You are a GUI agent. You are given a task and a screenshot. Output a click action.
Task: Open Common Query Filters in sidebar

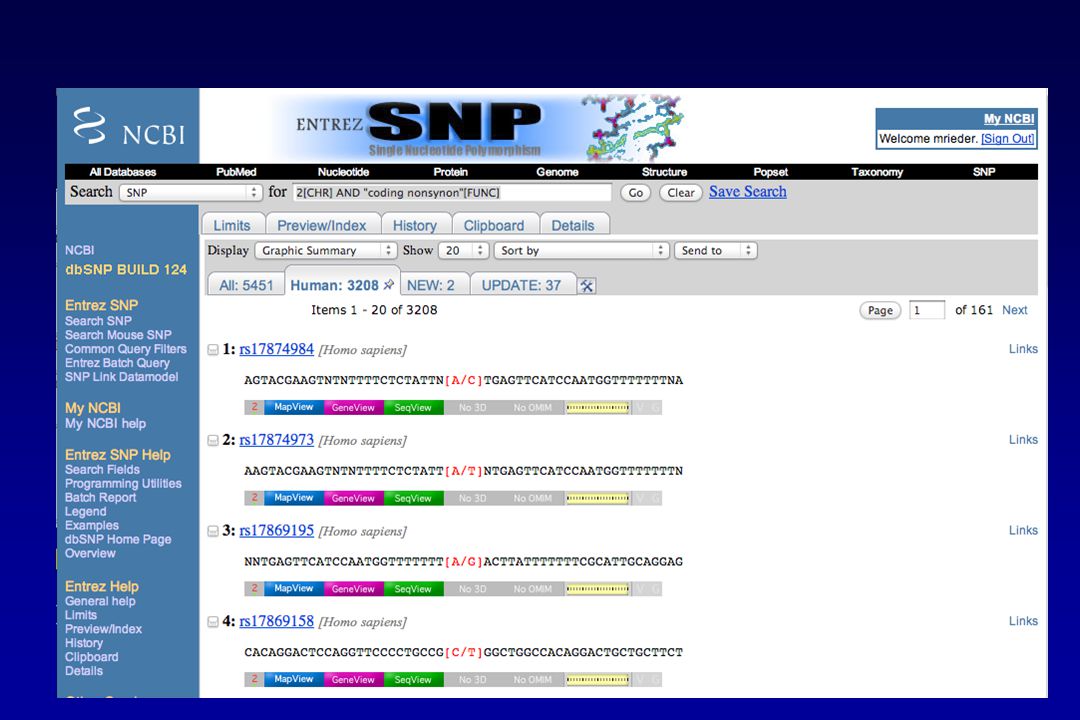coord(125,349)
